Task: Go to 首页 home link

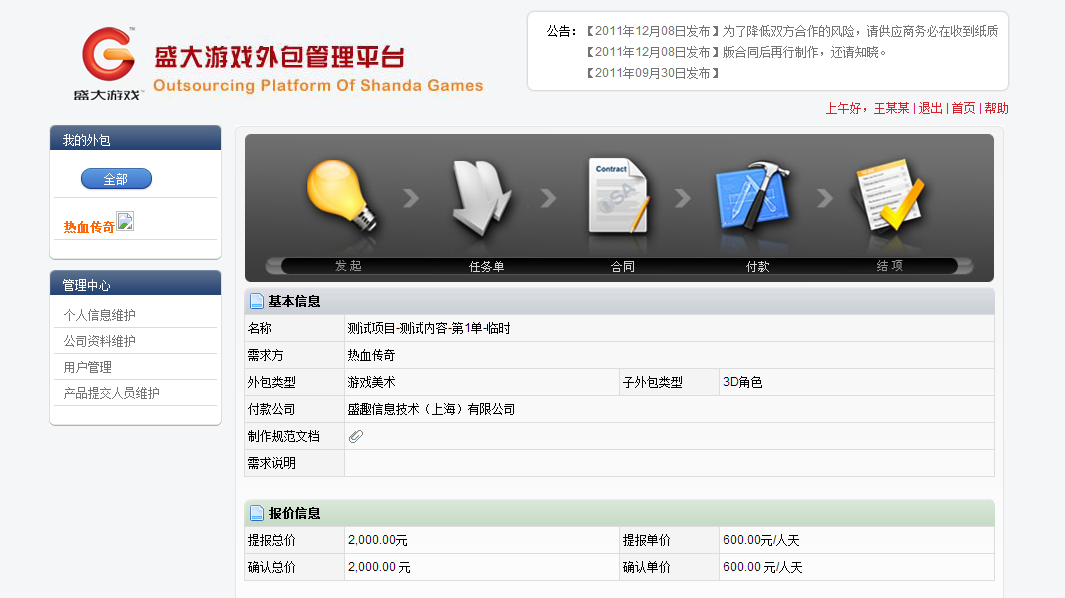Action: (963, 108)
